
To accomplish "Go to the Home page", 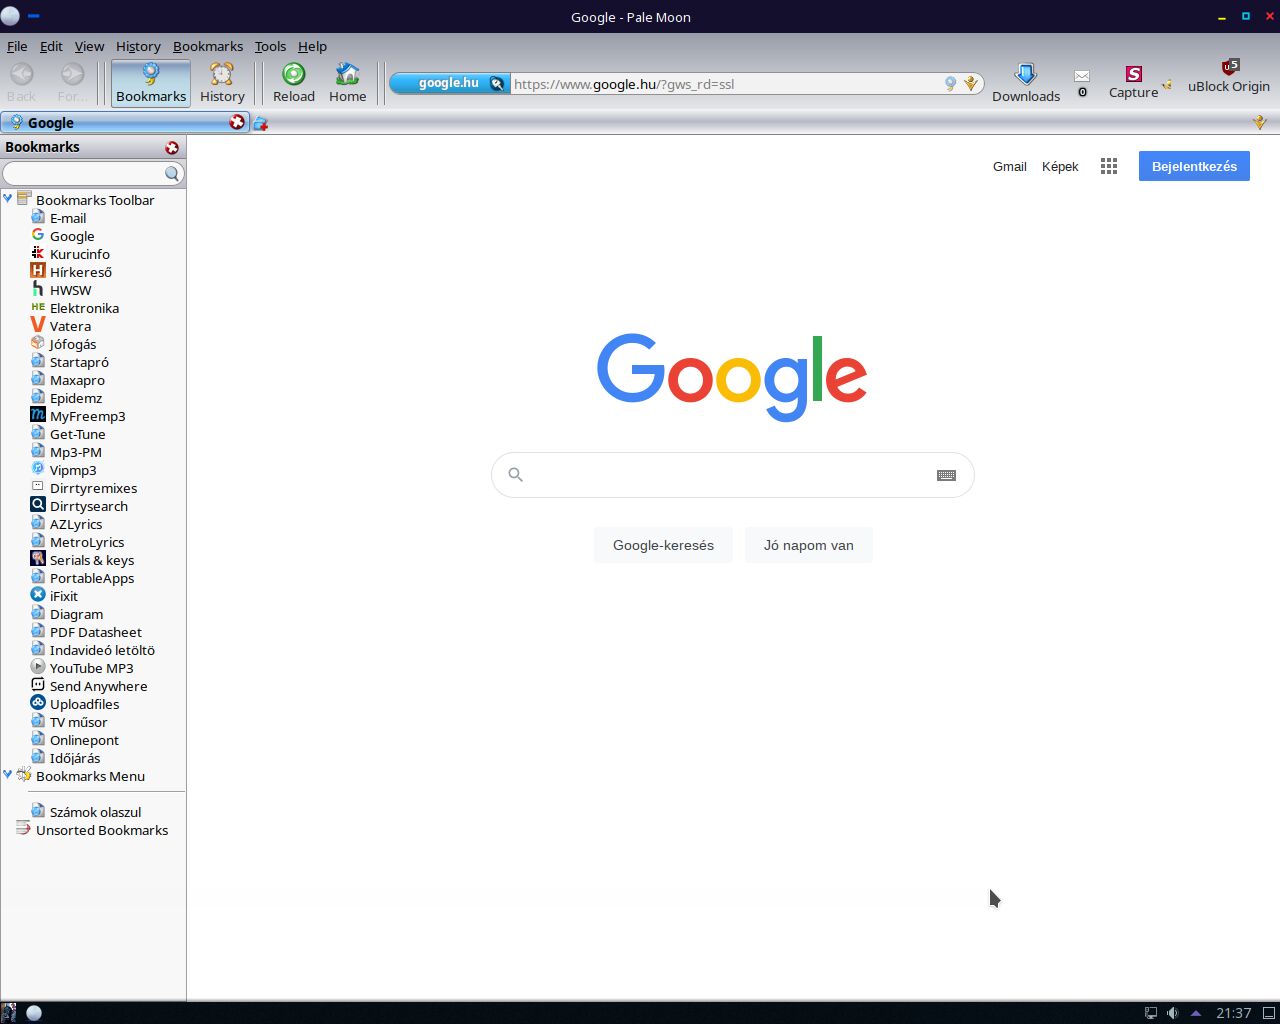I will coord(347,82).
